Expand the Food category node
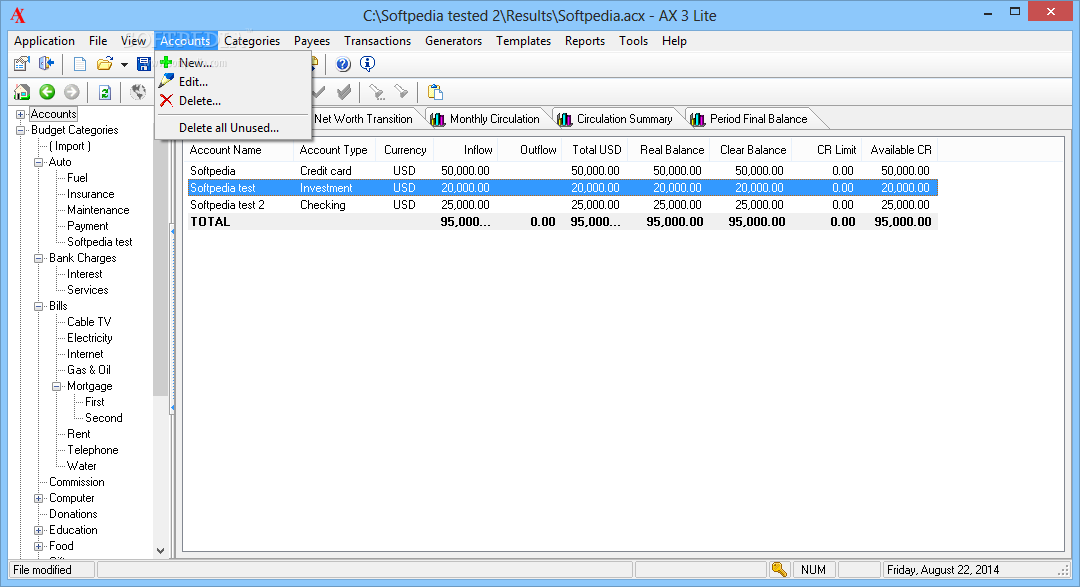Screen dimensions: 1080x587 pos(39,546)
